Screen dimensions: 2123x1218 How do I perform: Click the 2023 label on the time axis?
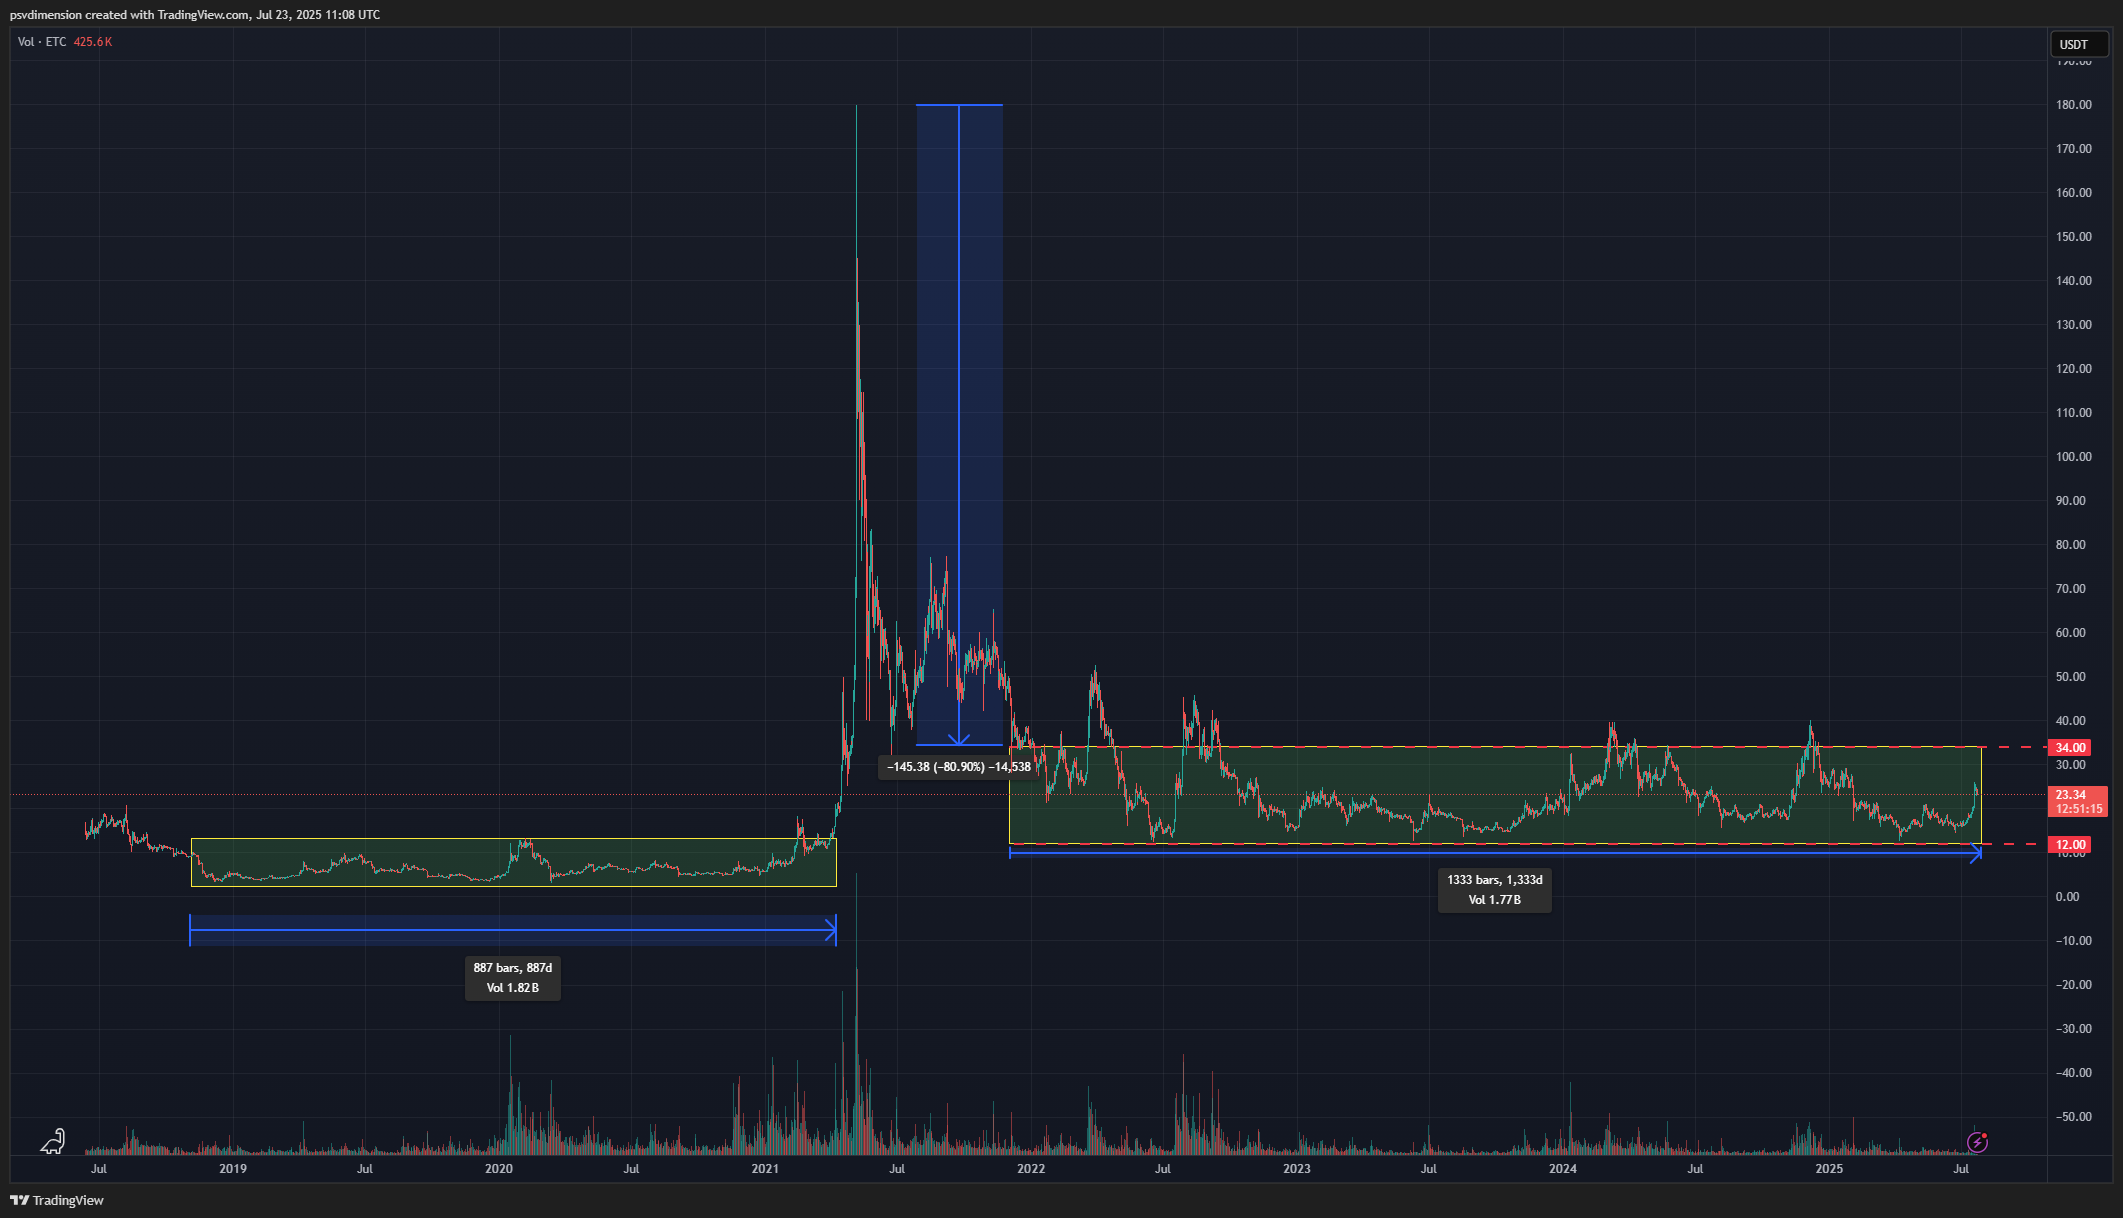1297,1169
